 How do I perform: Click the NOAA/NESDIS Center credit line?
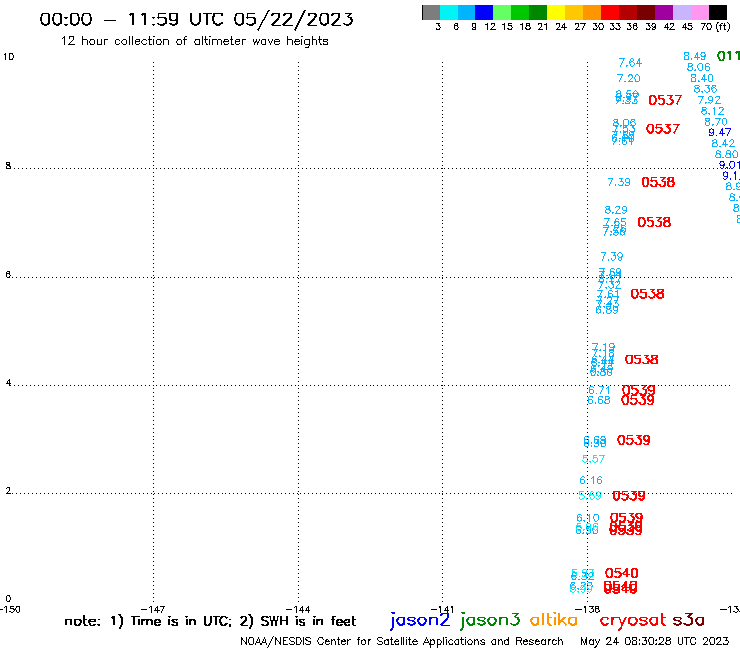pyautogui.click(x=402, y=641)
